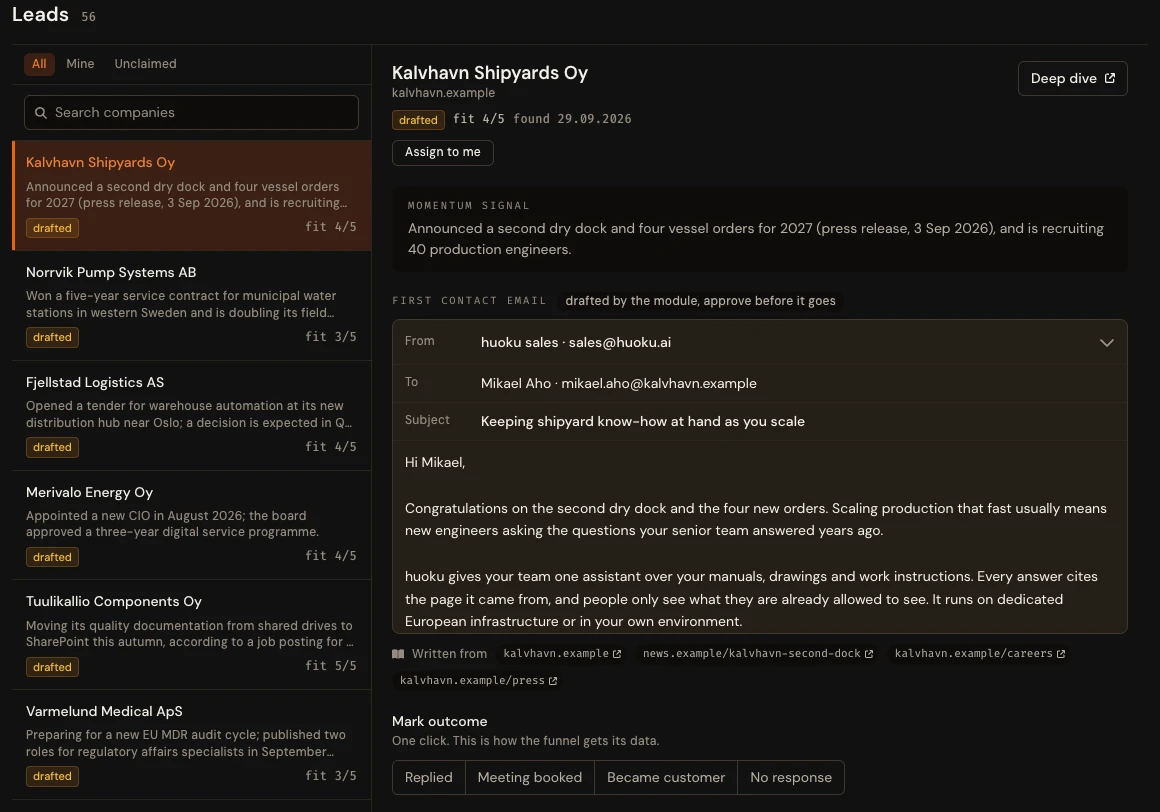
Task: Click the drafted badge in the lead header
Action: coord(418,120)
